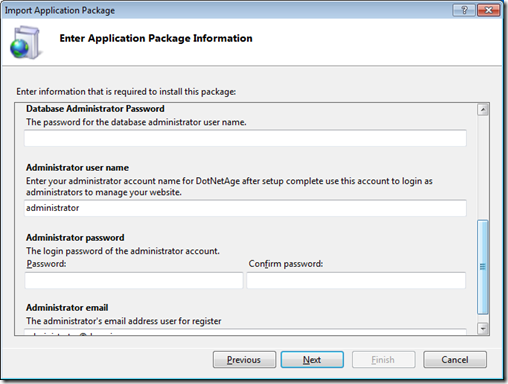Click the Password input box
This screenshot has width=508, height=384.
(x=134, y=280)
